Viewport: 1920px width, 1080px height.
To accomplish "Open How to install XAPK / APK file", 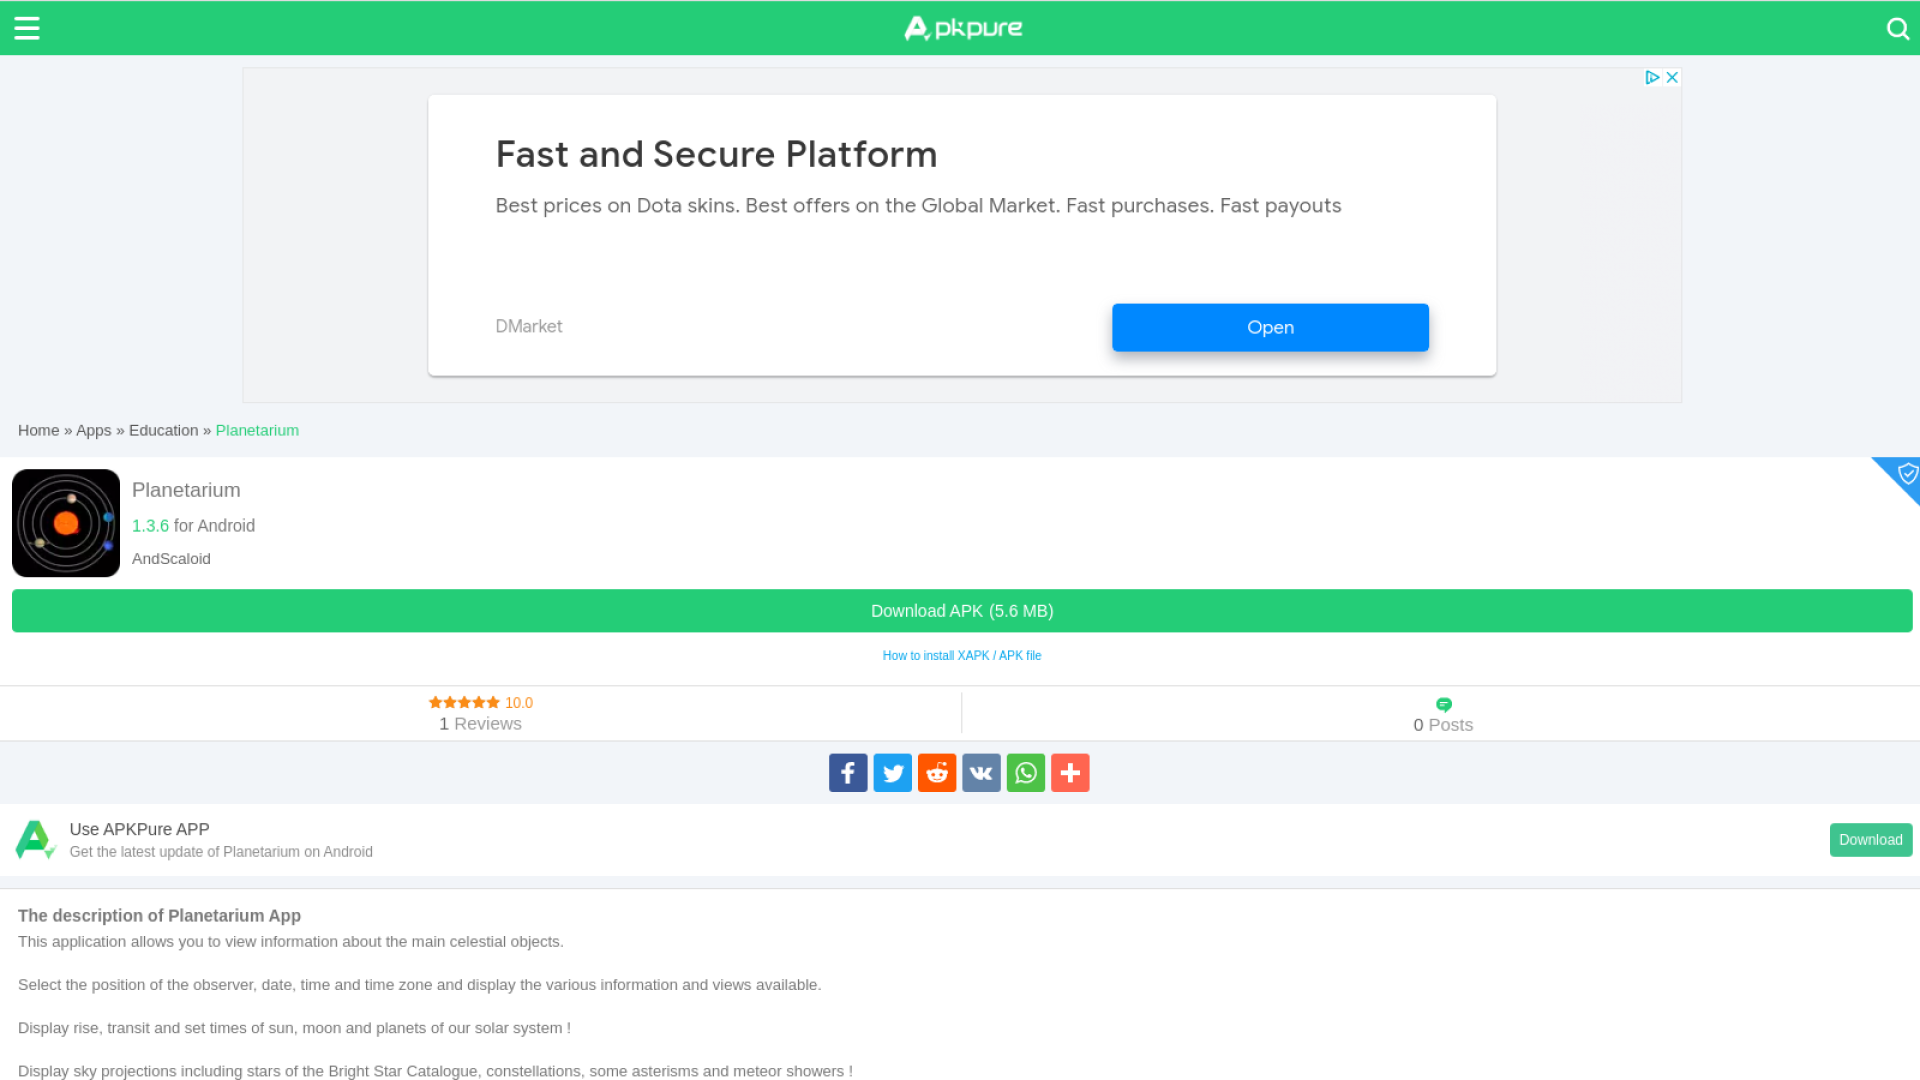I will point(962,656).
